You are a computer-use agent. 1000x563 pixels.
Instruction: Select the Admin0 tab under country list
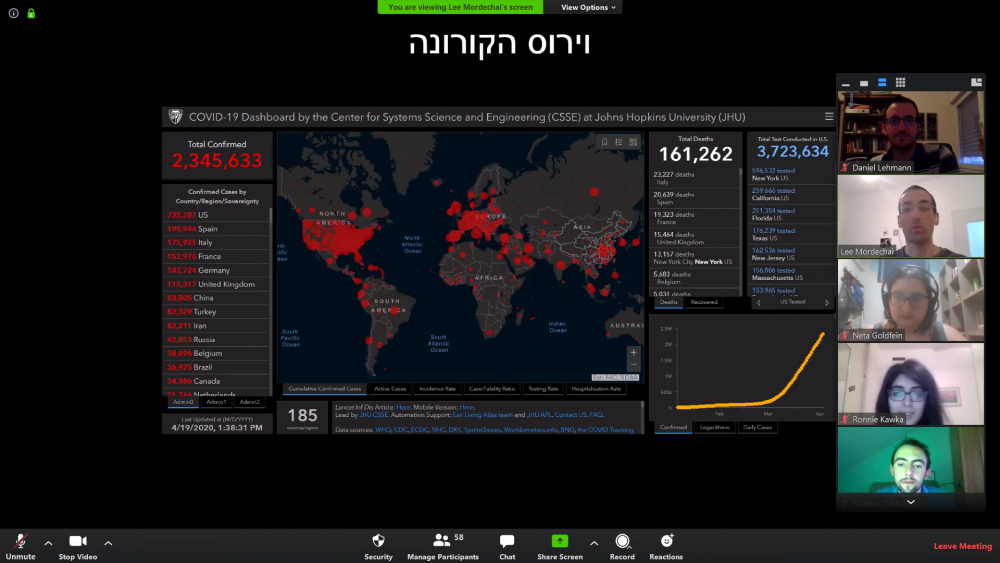coord(183,402)
